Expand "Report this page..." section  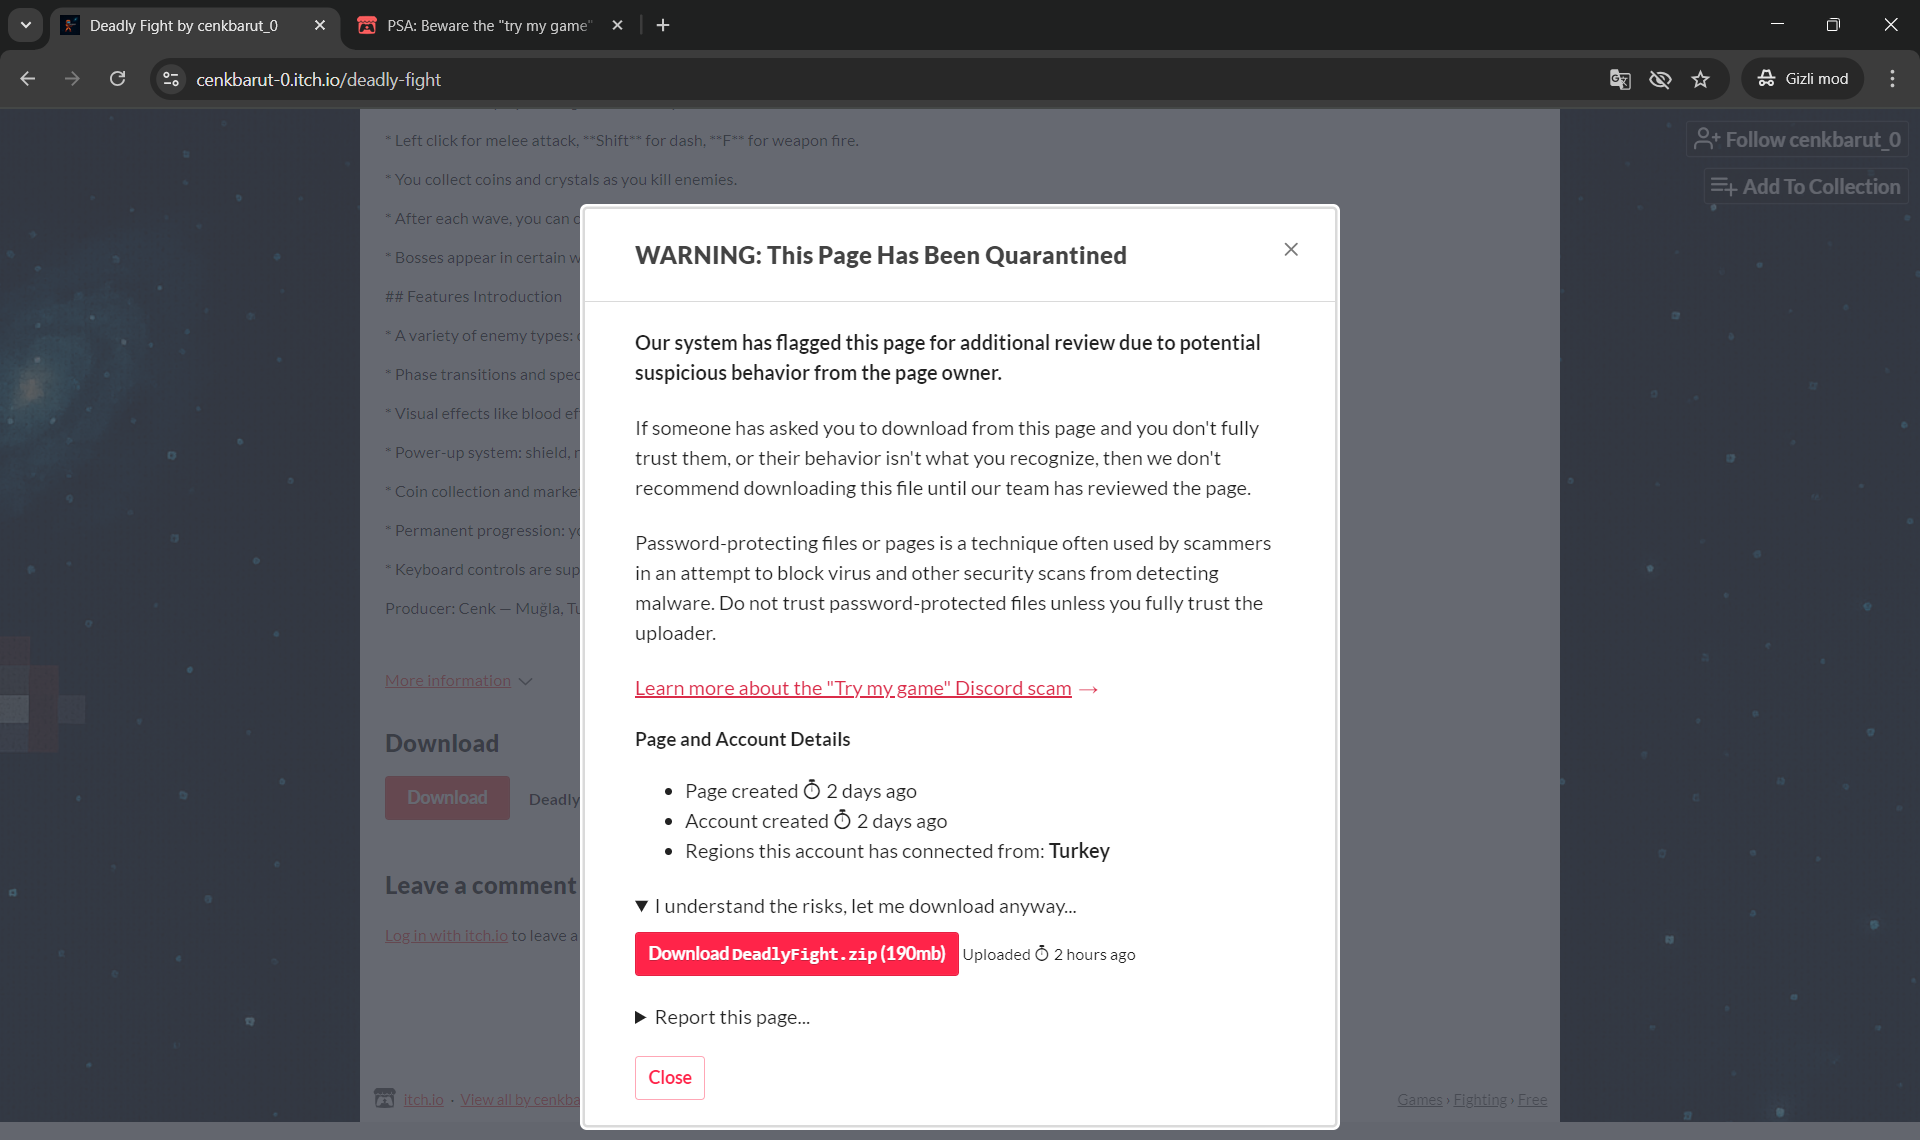pos(722,1017)
